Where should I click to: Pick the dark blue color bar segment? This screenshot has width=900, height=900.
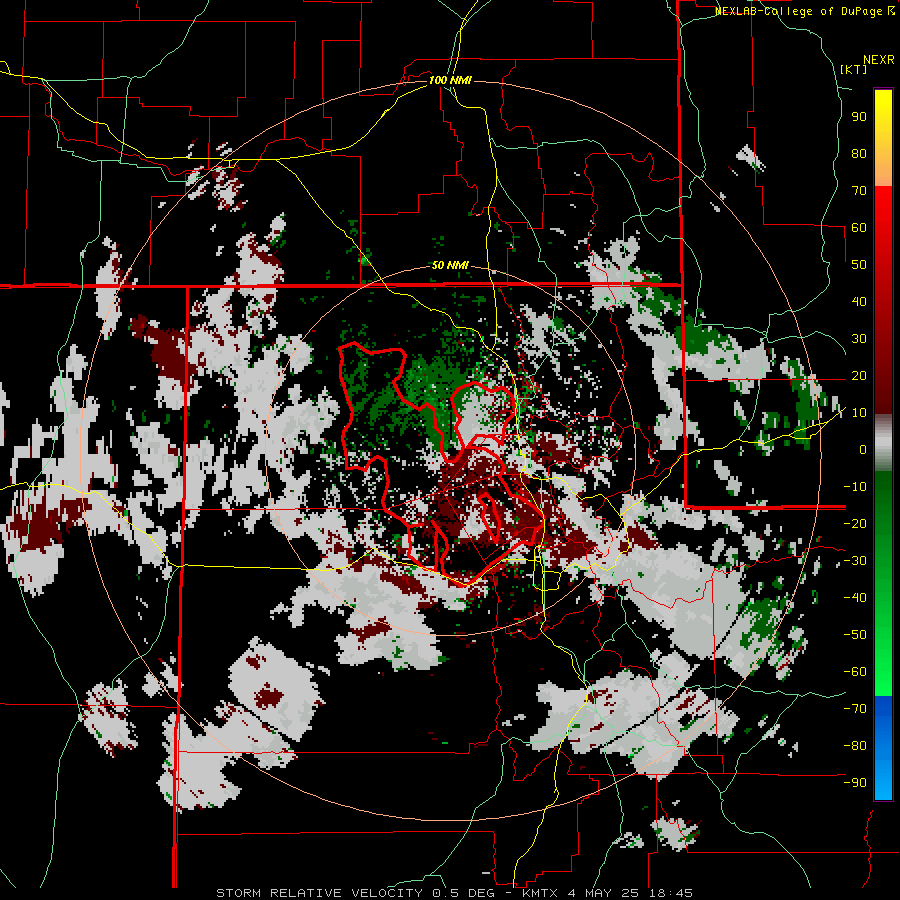tap(883, 715)
